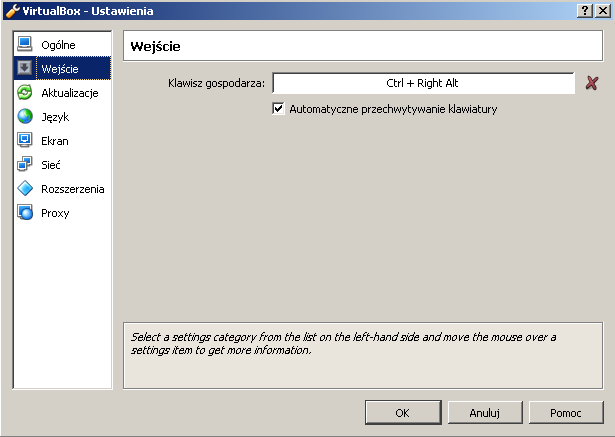Click the Wejście page heading
This screenshot has width=615, height=437.
(155, 46)
